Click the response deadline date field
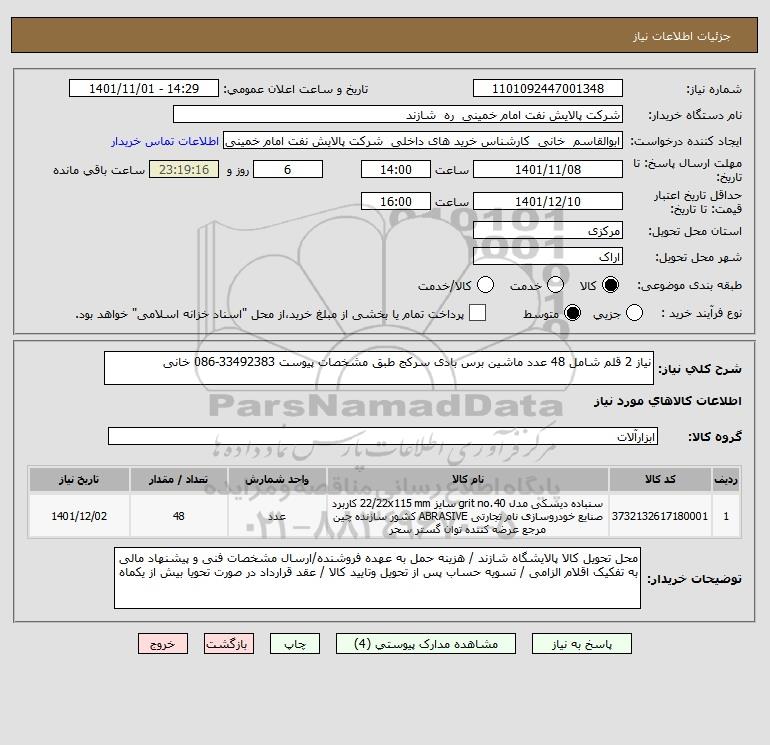 pos(548,170)
